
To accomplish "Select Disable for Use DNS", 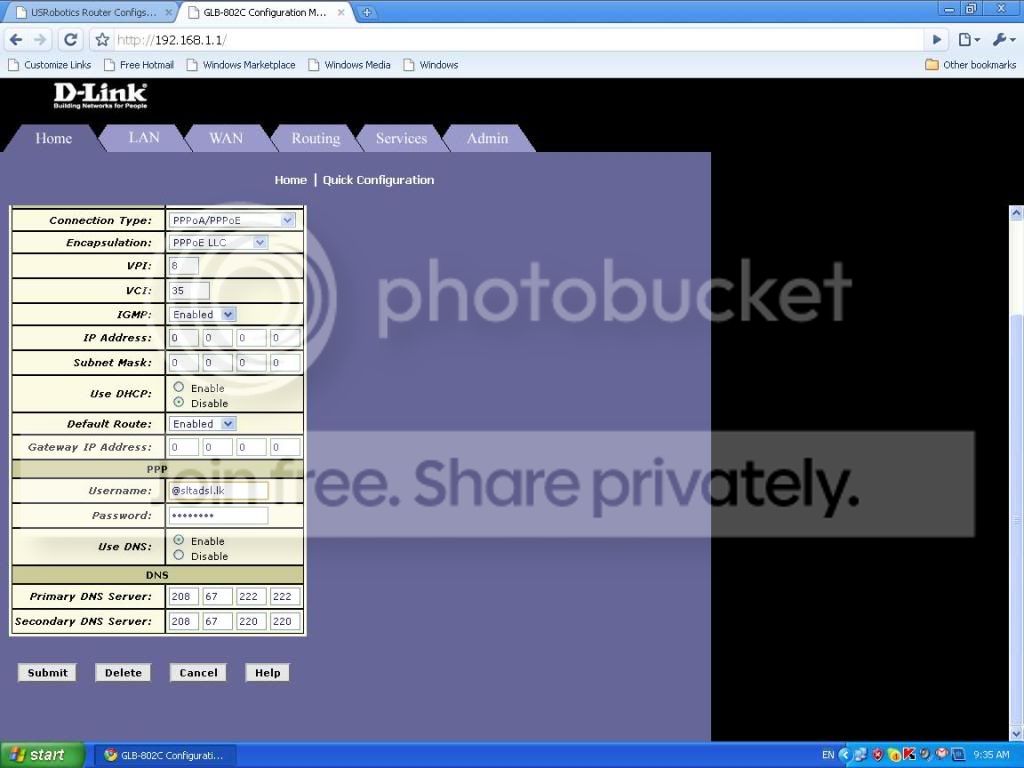I will coord(178,555).
